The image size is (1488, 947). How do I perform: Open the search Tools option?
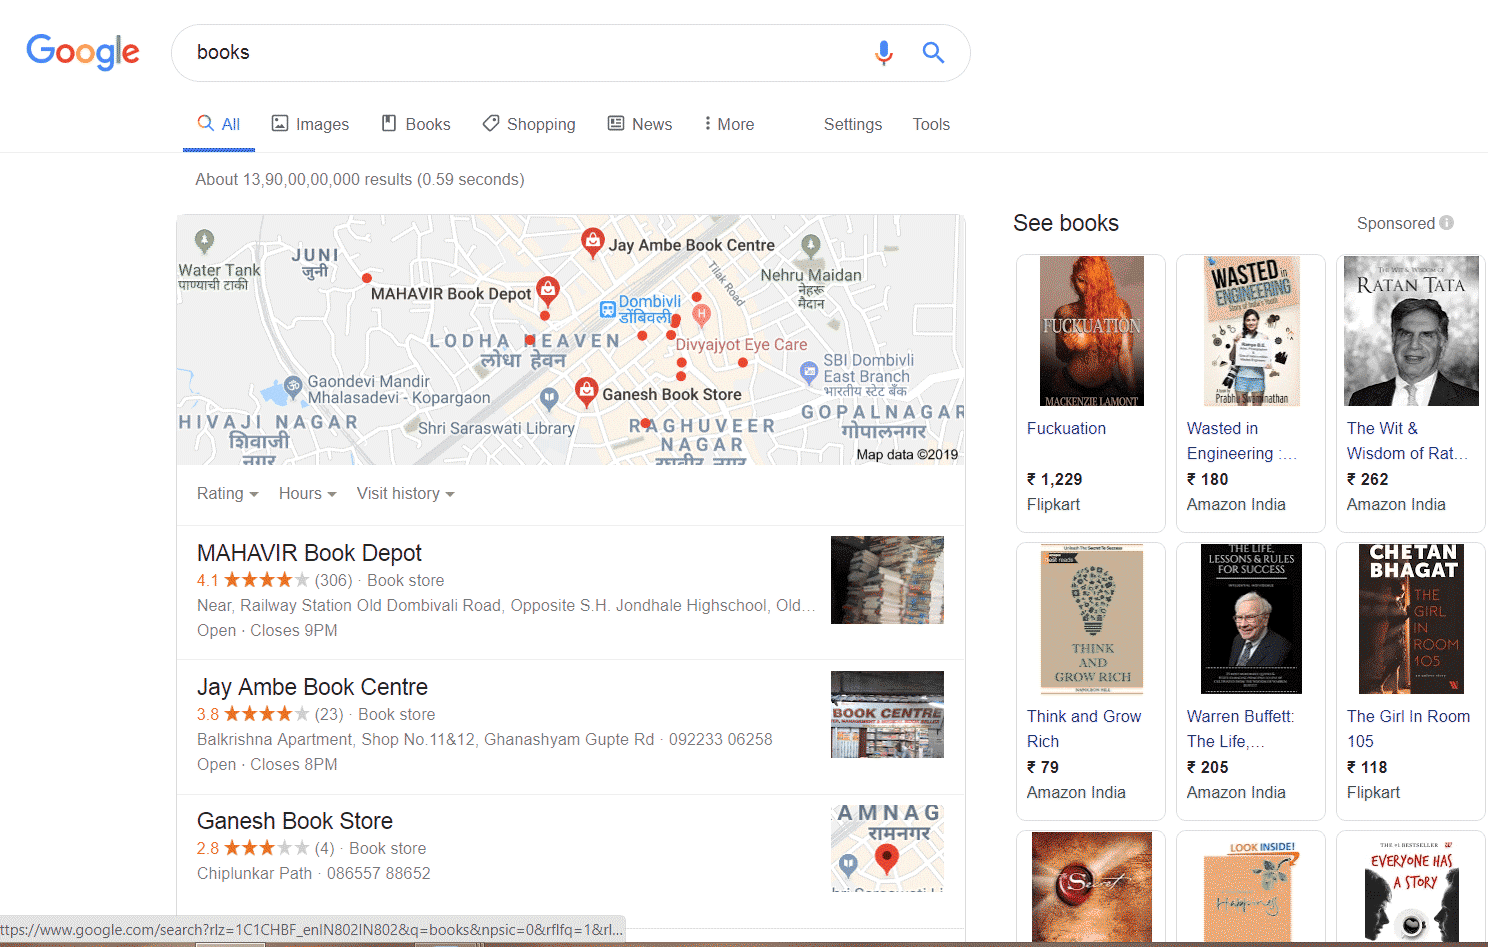pos(931,124)
